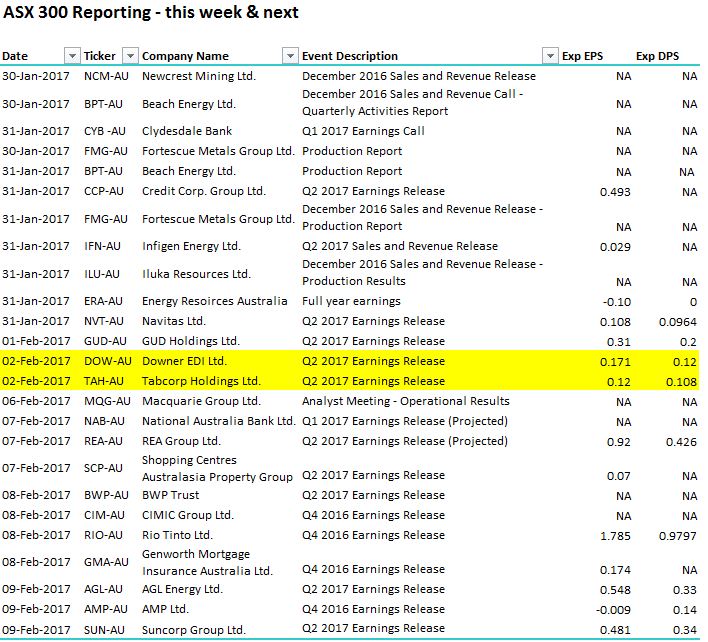
Task: Click the 0.426 Exp DPS value
Action: (681, 442)
